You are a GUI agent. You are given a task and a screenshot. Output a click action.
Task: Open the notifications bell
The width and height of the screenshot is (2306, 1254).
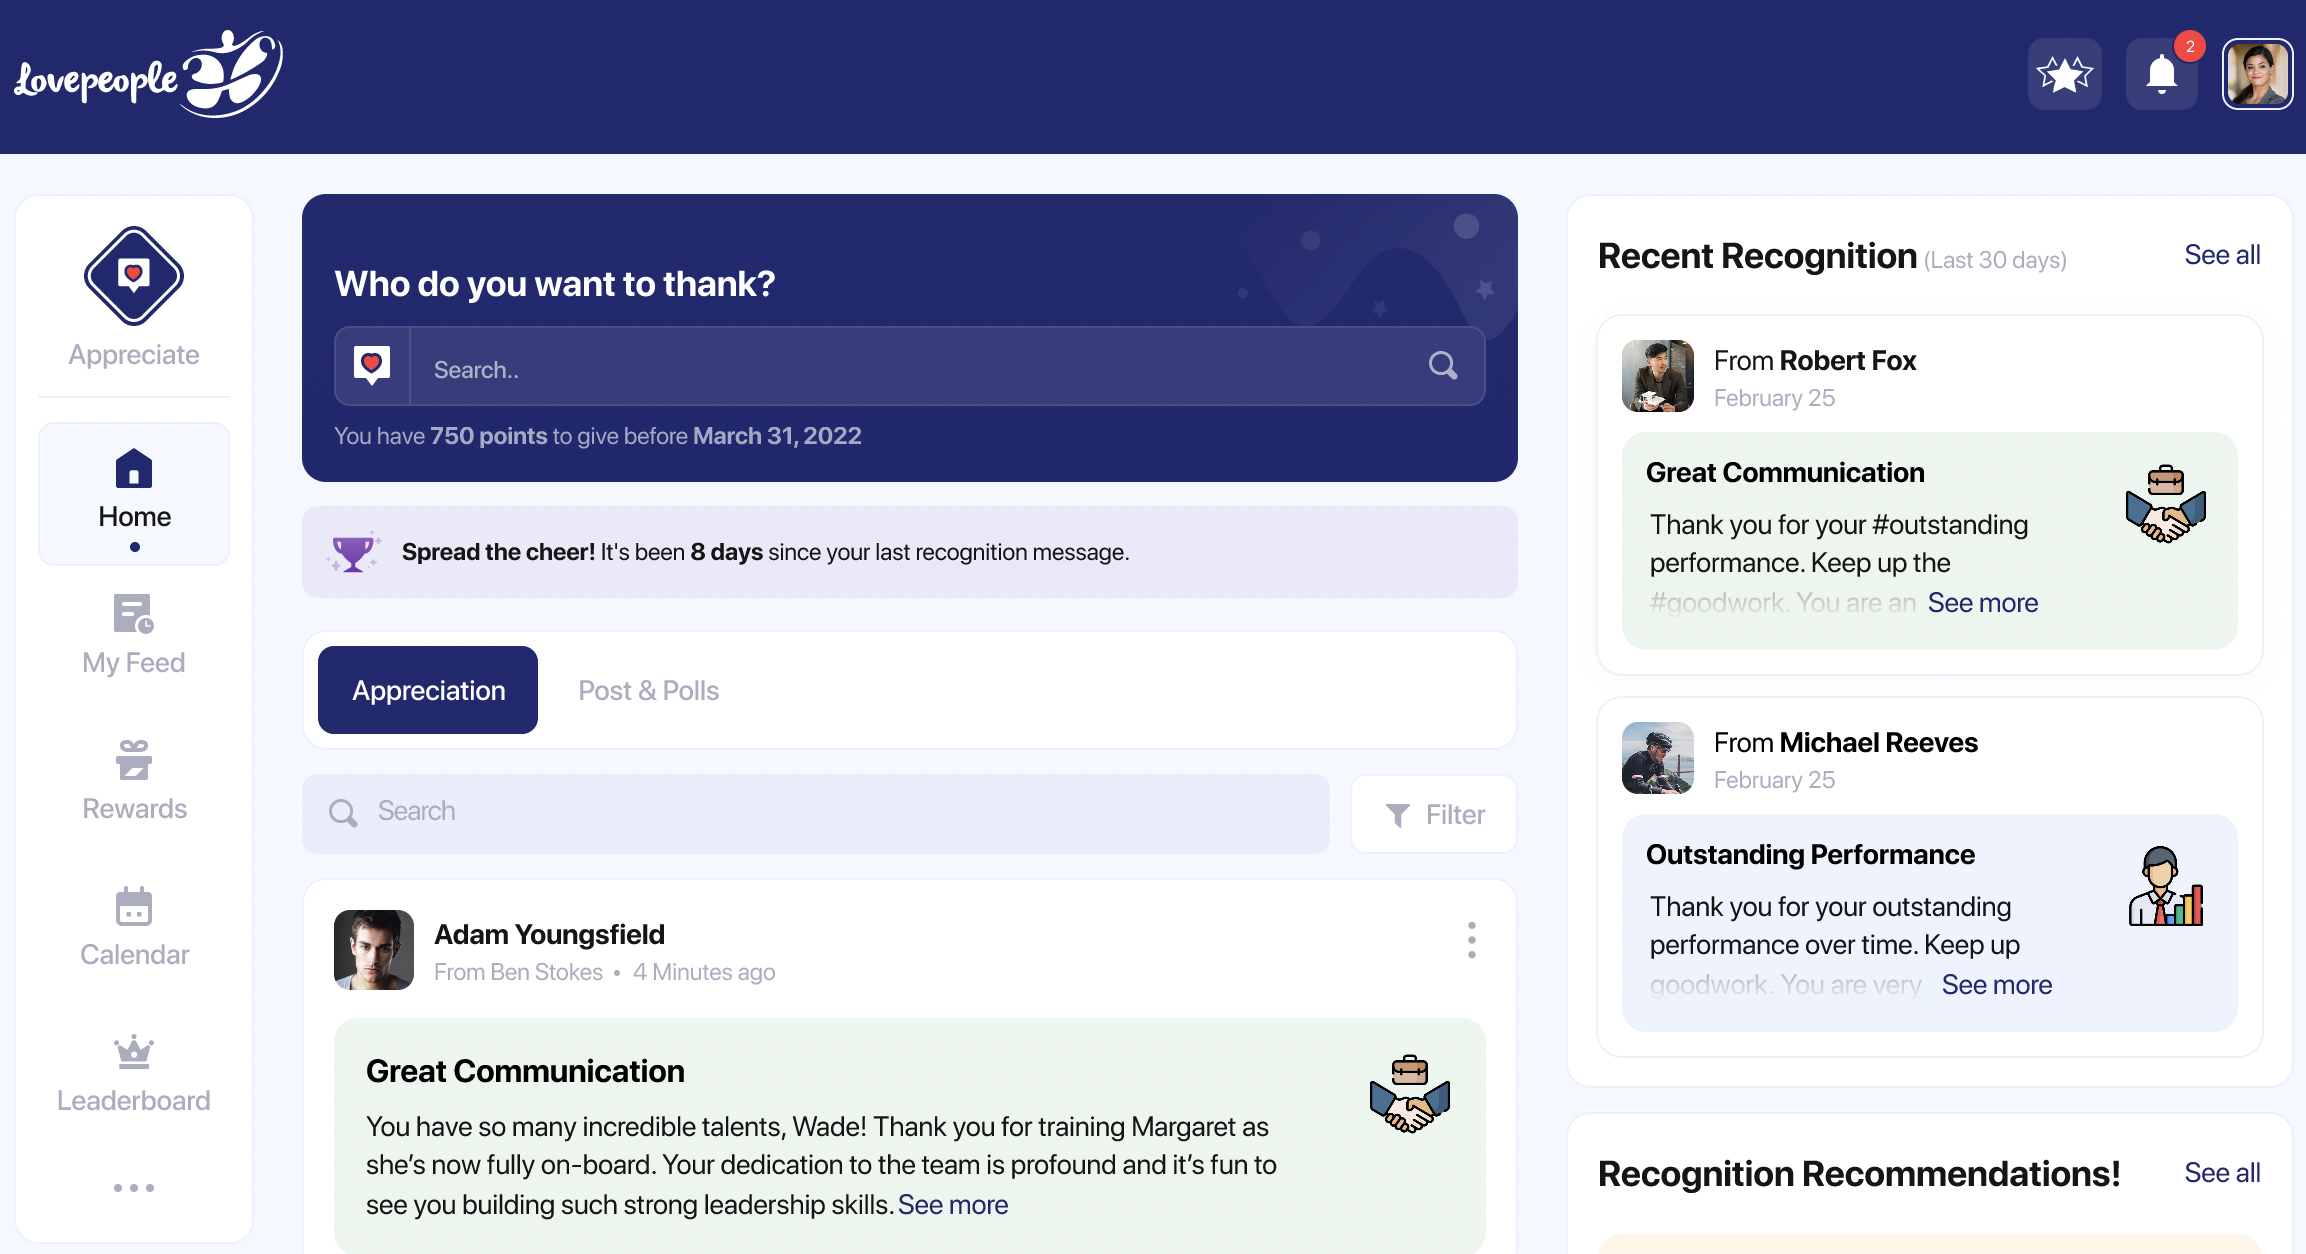click(x=2161, y=74)
